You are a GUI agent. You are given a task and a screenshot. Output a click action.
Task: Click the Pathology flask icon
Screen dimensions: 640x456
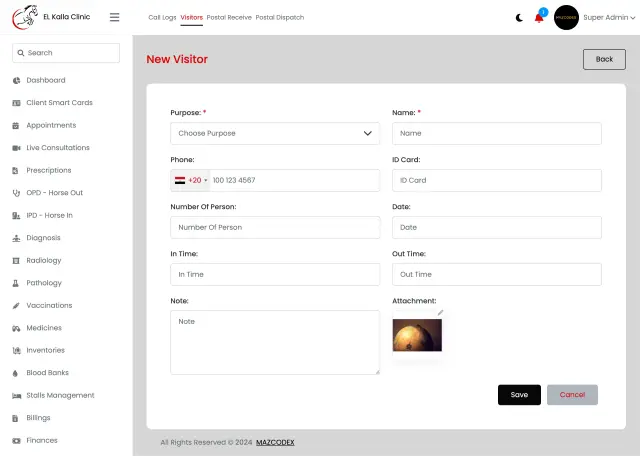tap(16, 283)
